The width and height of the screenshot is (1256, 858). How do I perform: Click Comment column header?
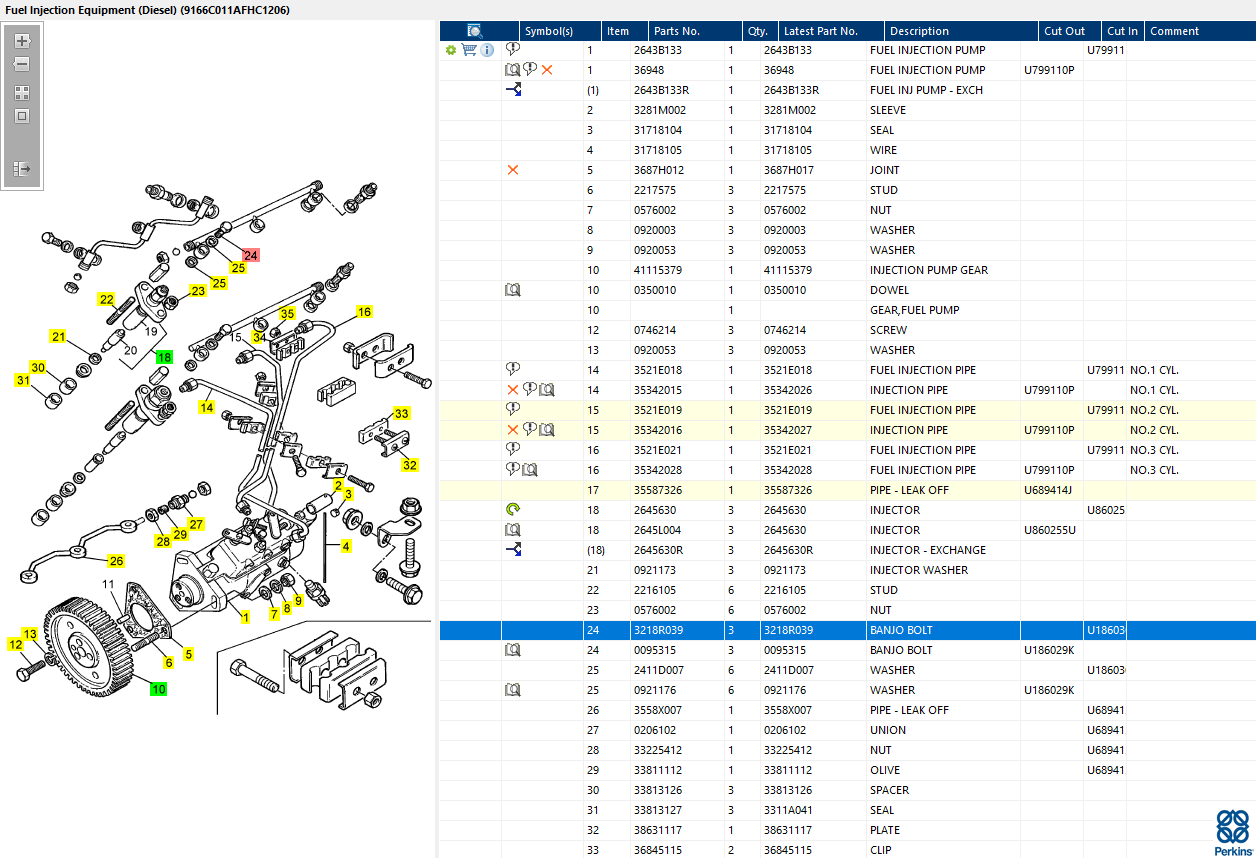[1199, 31]
